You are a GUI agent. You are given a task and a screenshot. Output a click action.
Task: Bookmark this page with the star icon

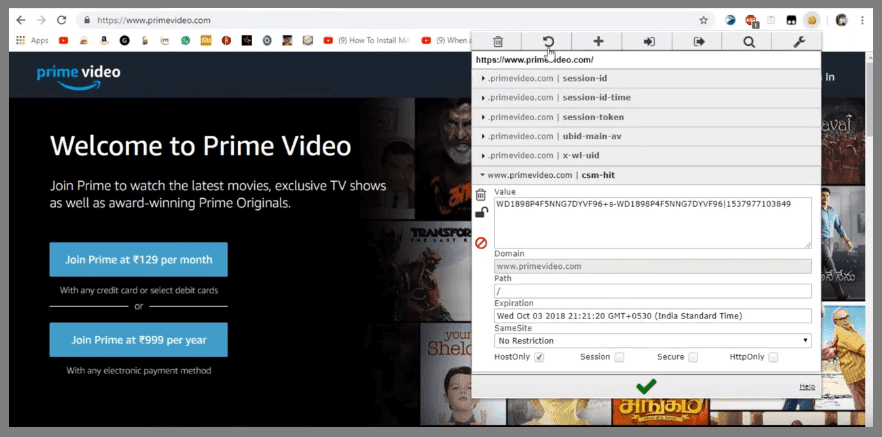point(703,20)
